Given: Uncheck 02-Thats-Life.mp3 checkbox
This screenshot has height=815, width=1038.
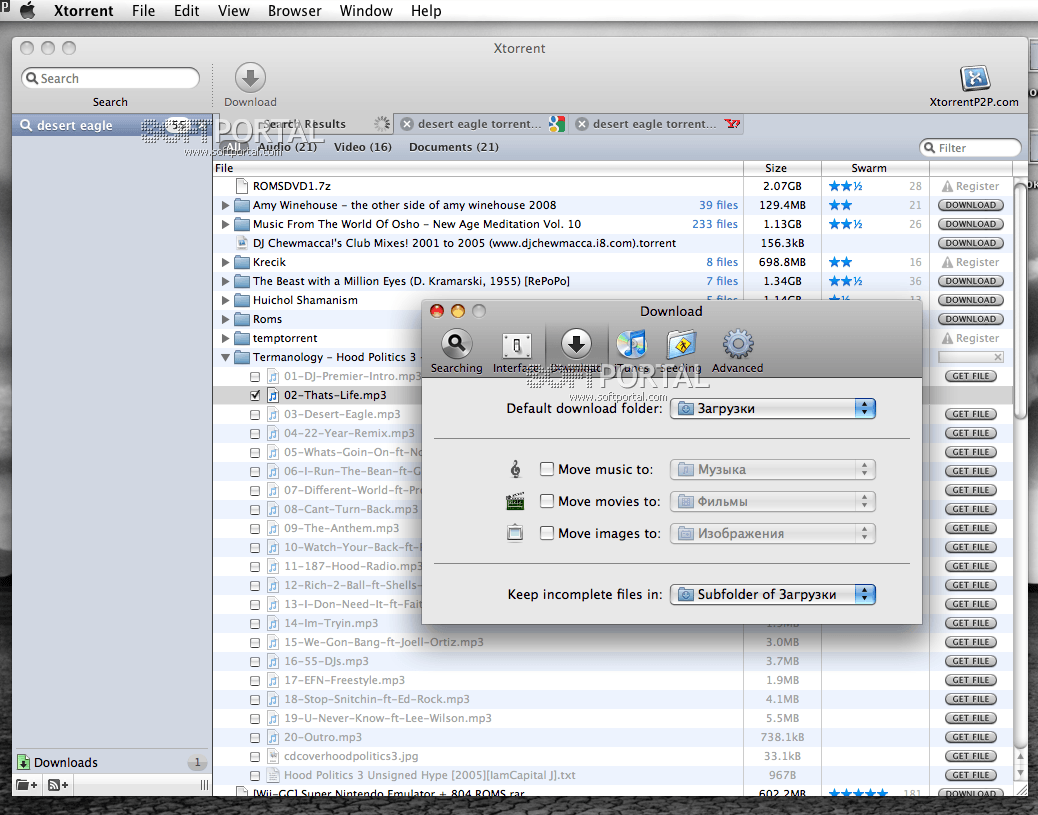Looking at the screenshot, I should (255, 395).
